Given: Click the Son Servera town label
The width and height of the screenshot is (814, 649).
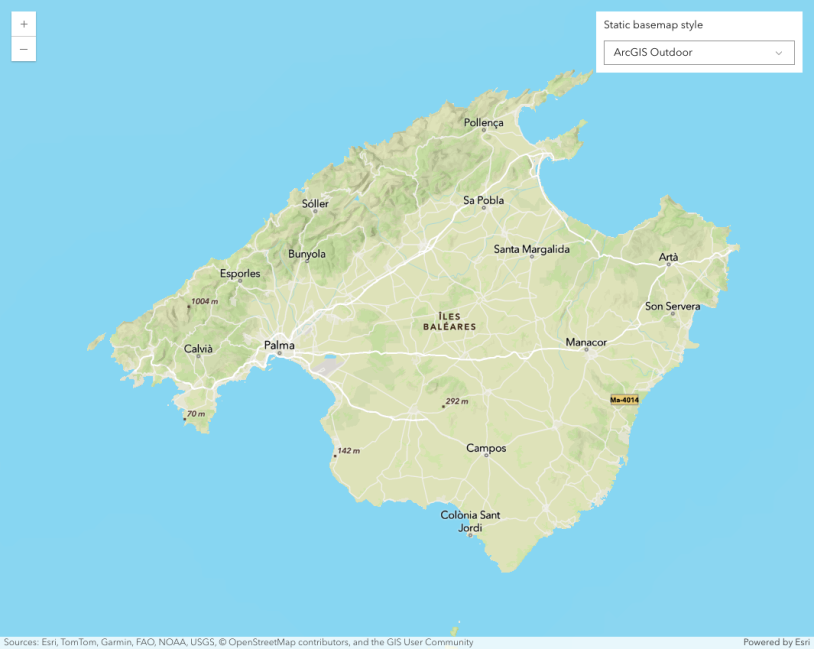Looking at the screenshot, I should click(x=673, y=306).
